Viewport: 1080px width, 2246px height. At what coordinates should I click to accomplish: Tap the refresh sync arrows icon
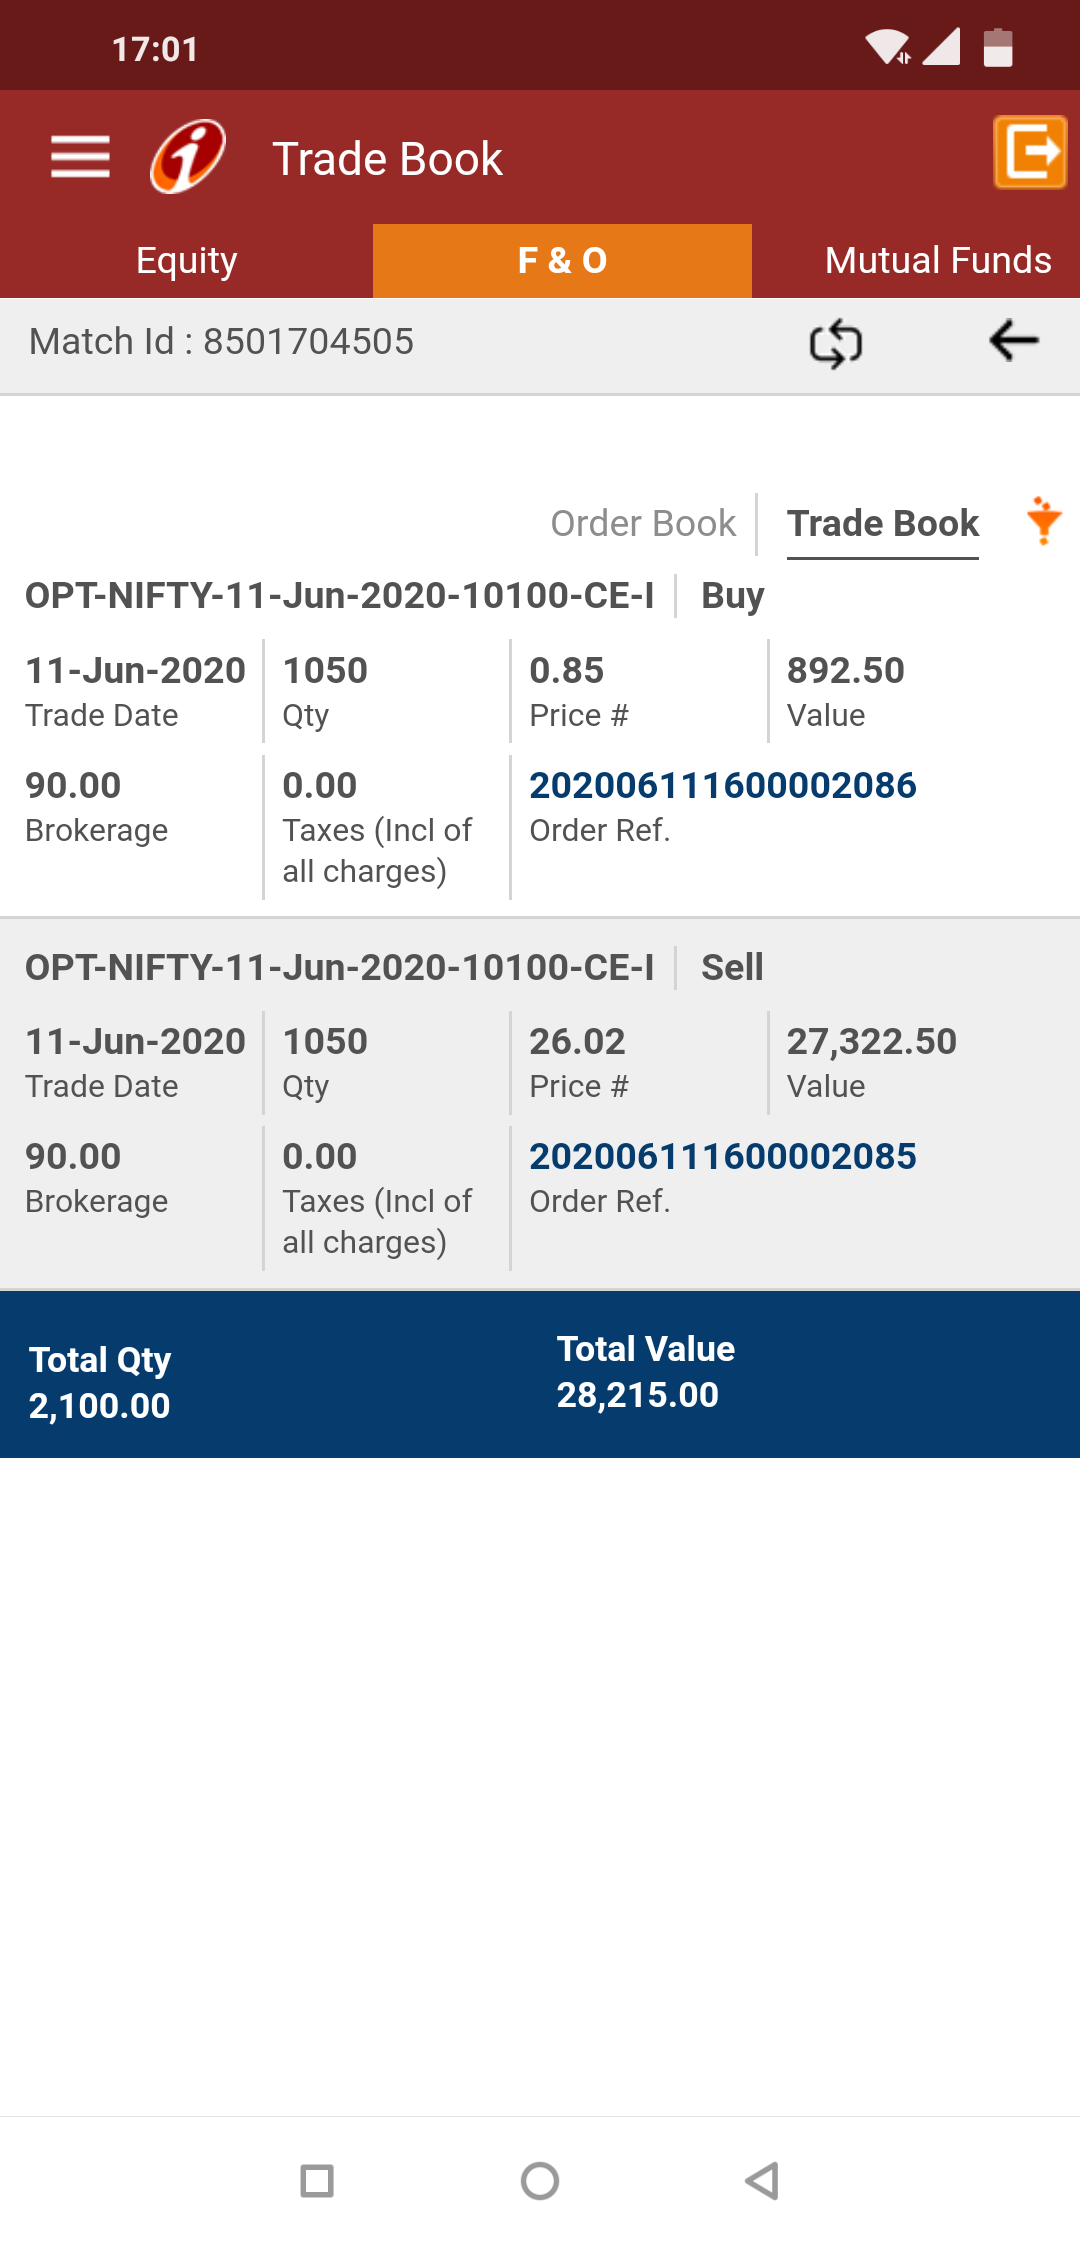(x=835, y=343)
